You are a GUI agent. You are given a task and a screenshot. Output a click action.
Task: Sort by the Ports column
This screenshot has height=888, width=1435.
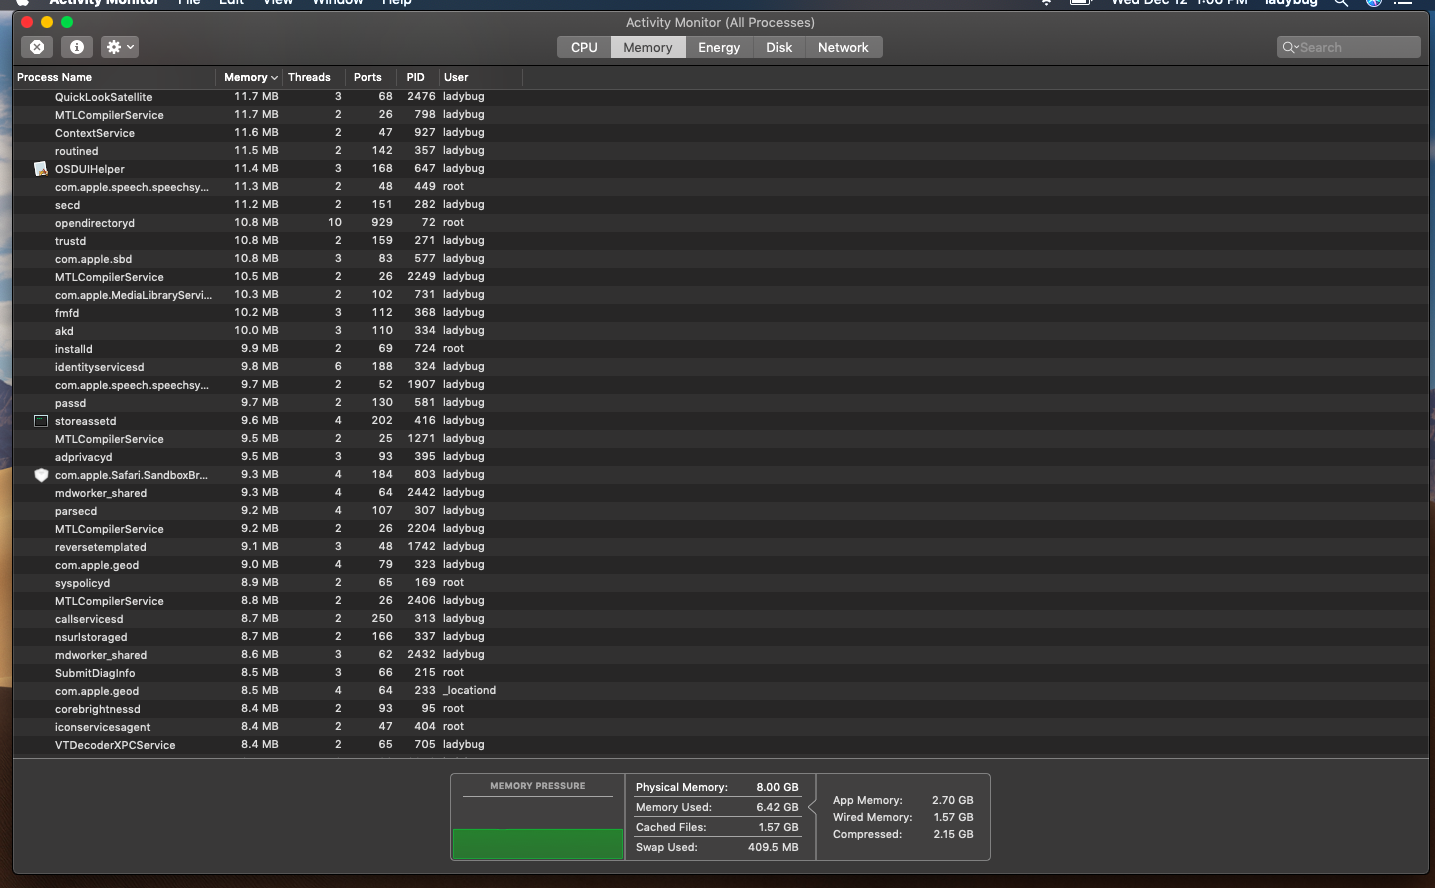[x=371, y=77]
